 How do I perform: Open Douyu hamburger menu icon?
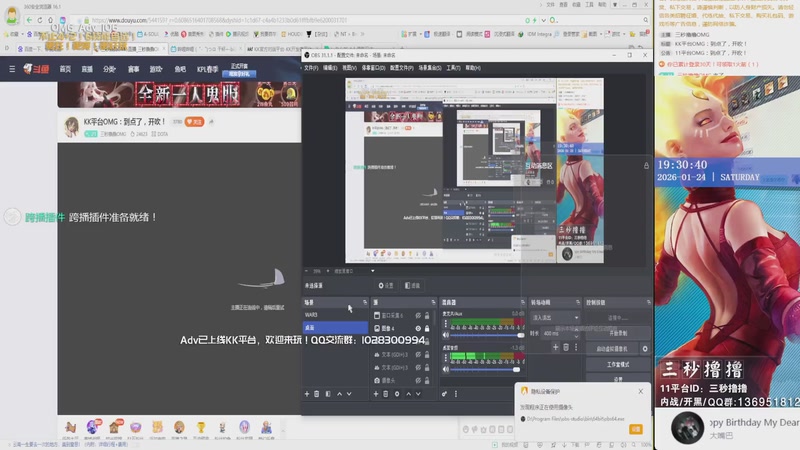12,69
